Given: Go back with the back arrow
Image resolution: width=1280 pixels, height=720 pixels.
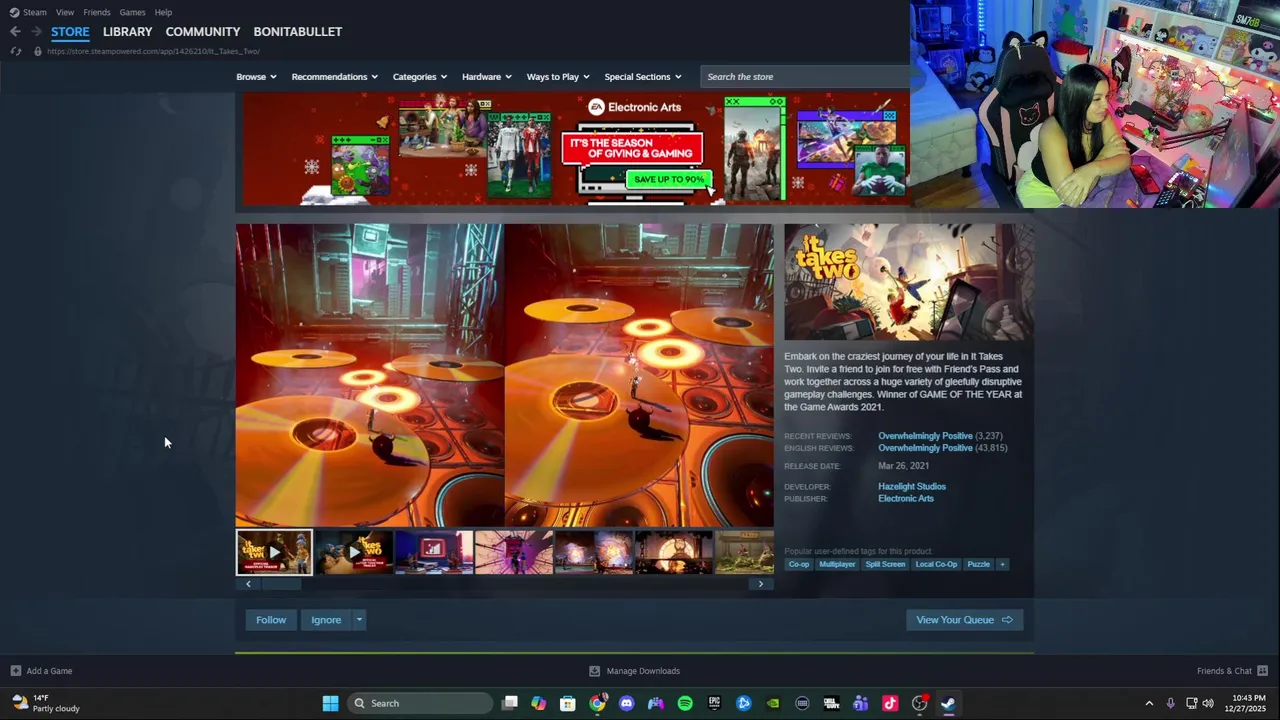Looking at the screenshot, I should point(15,32).
